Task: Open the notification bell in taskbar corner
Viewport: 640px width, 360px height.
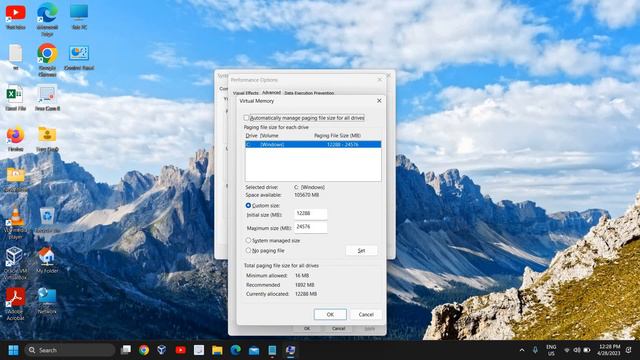Action: 629,350
